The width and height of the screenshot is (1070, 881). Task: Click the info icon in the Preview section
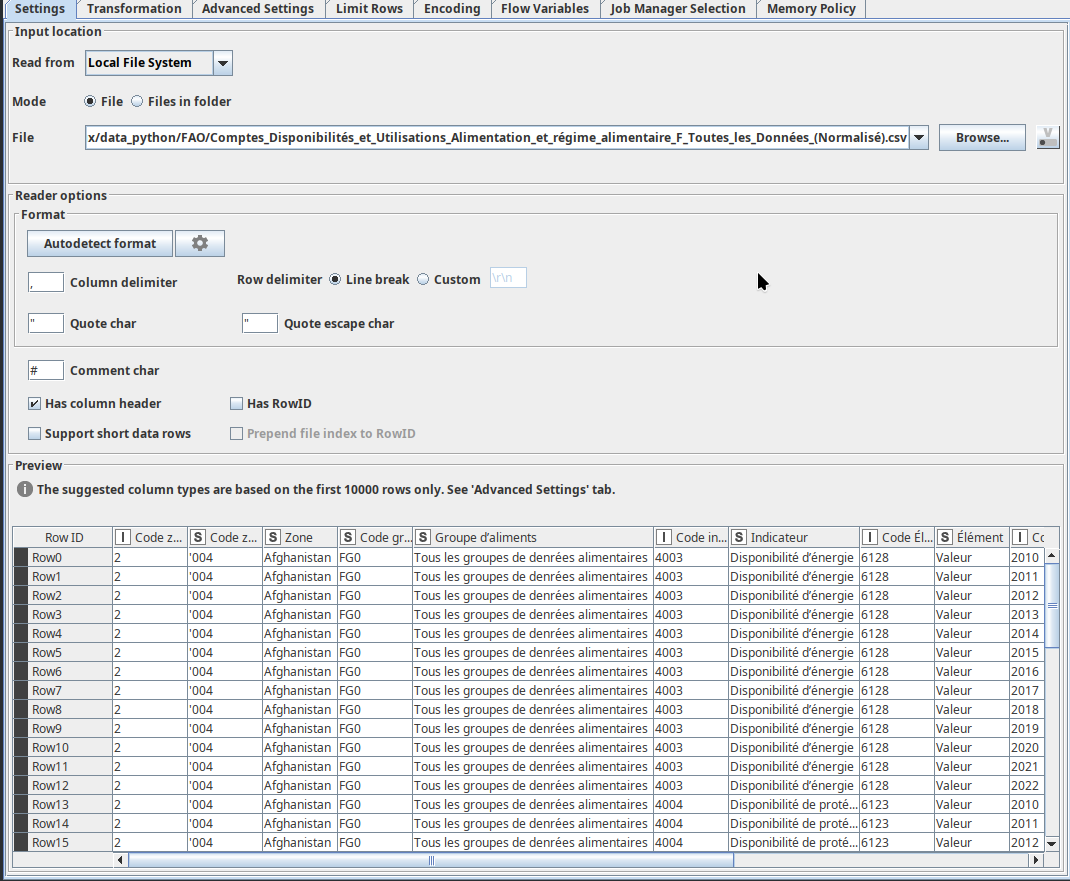point(22,489)
